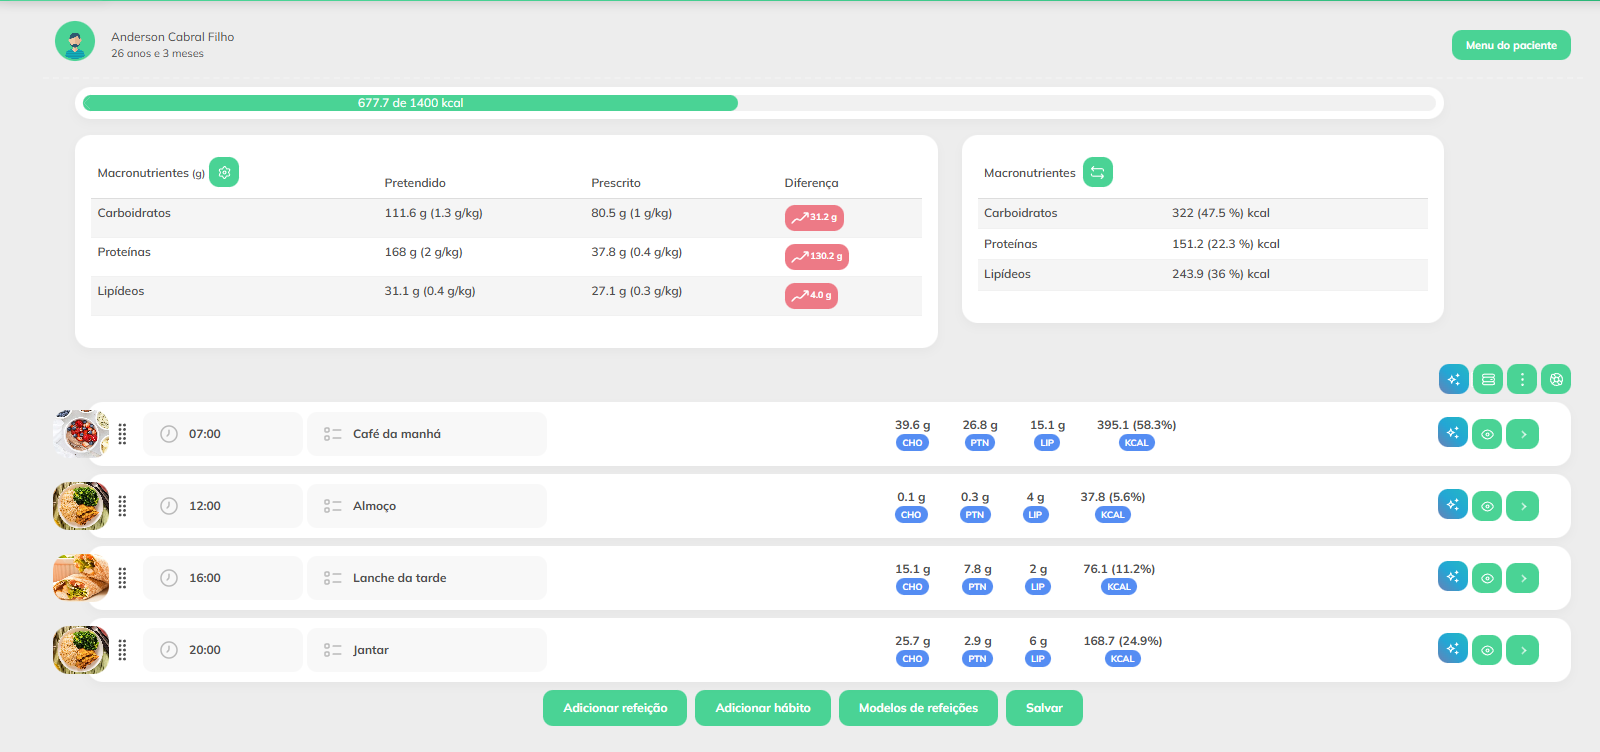Image resolution: width=1600 pixels, height=752 pixels.
Task: Edit the 20:00 time field
Action: coord(223,650)
